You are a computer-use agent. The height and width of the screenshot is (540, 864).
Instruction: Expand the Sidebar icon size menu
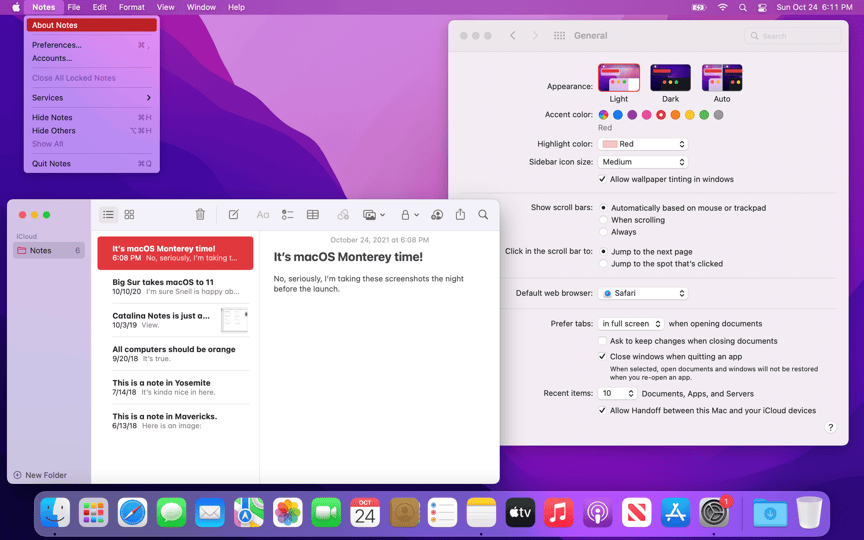[643, 162]
